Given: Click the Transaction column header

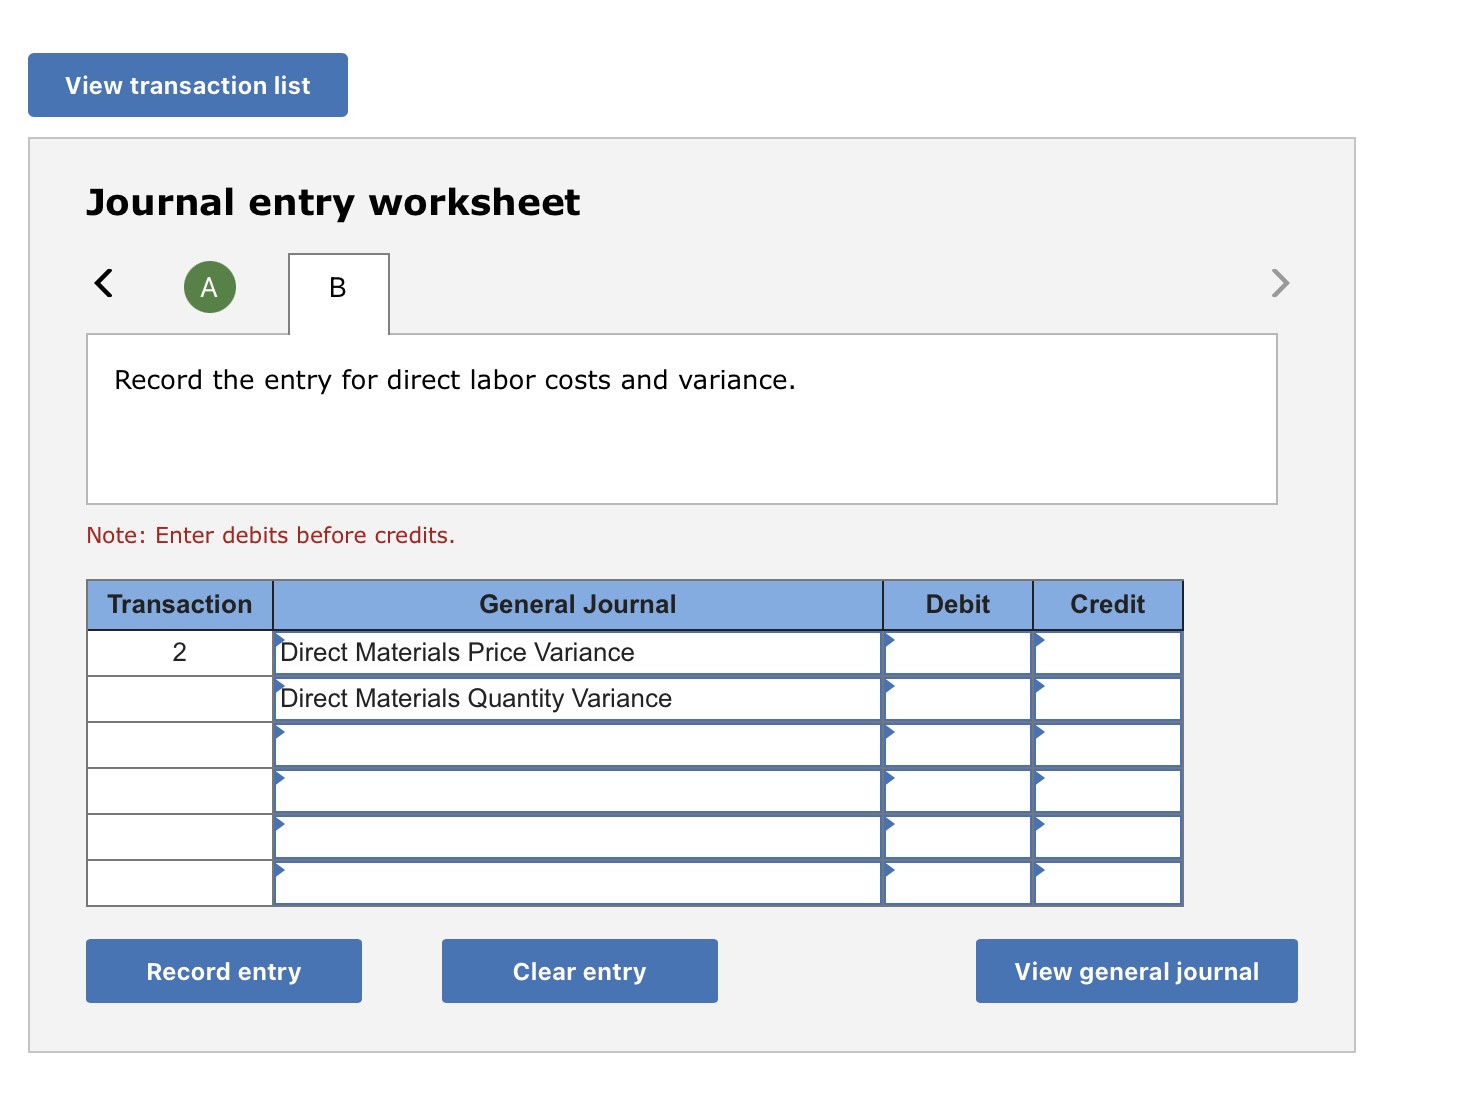Looking at the screenshot, I should (x=180, y=605).
